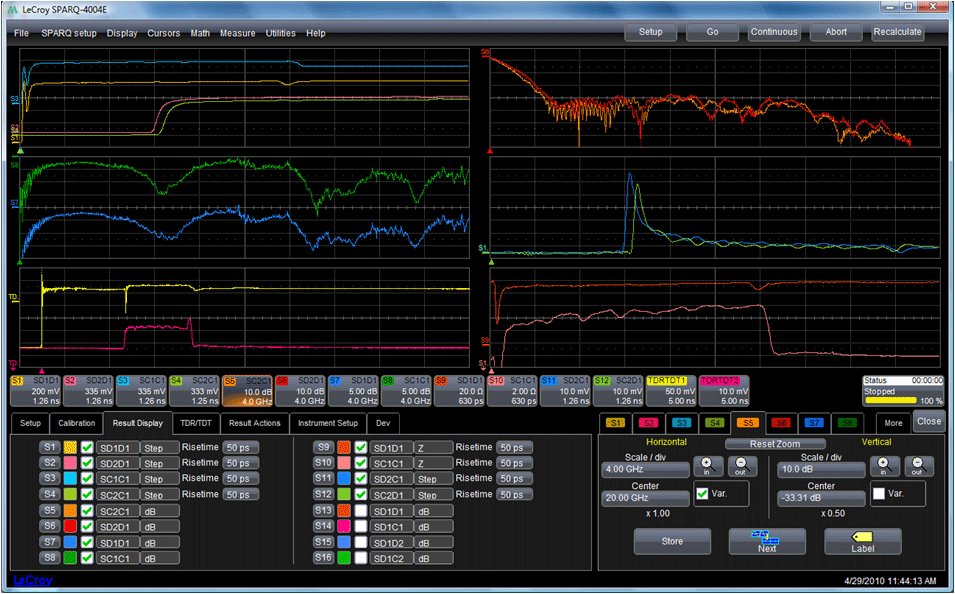This screenshot has height=594, width=955.
Task: Click the vertical zoom in magnifier
Action: coord(883,467)
